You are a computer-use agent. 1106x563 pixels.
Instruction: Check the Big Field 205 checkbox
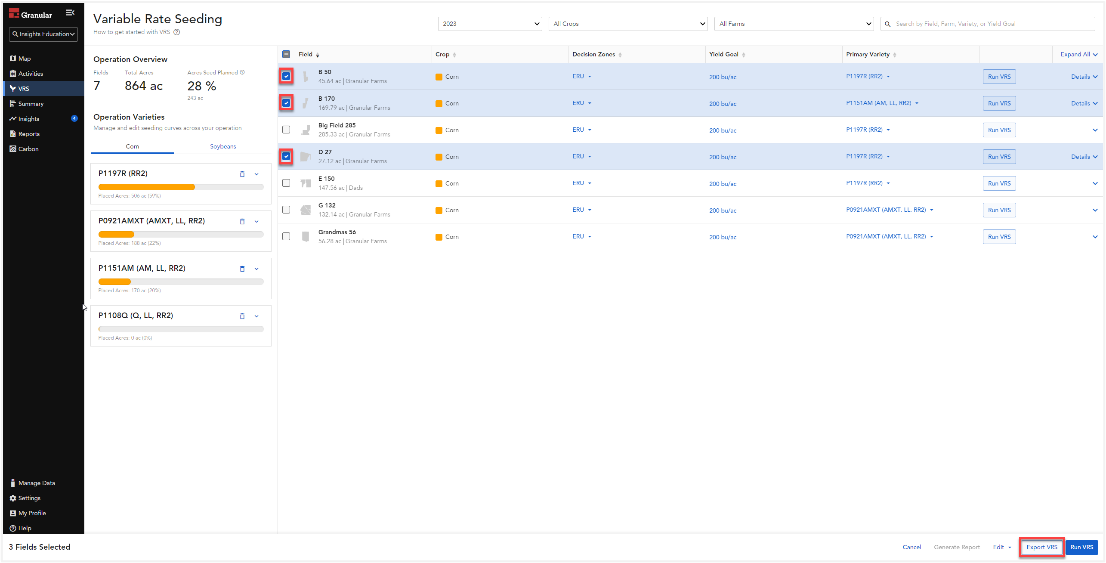tap(287, 130)
